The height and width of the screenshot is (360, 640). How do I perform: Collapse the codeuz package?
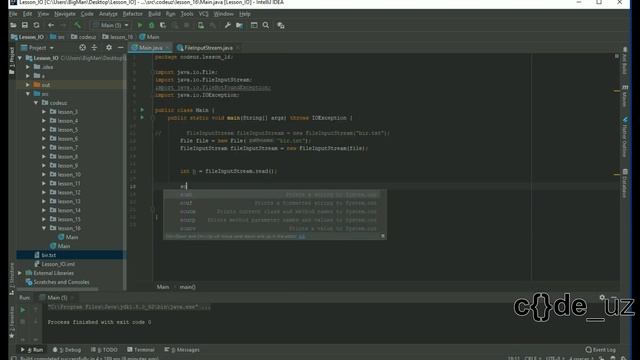pos(36,103)
